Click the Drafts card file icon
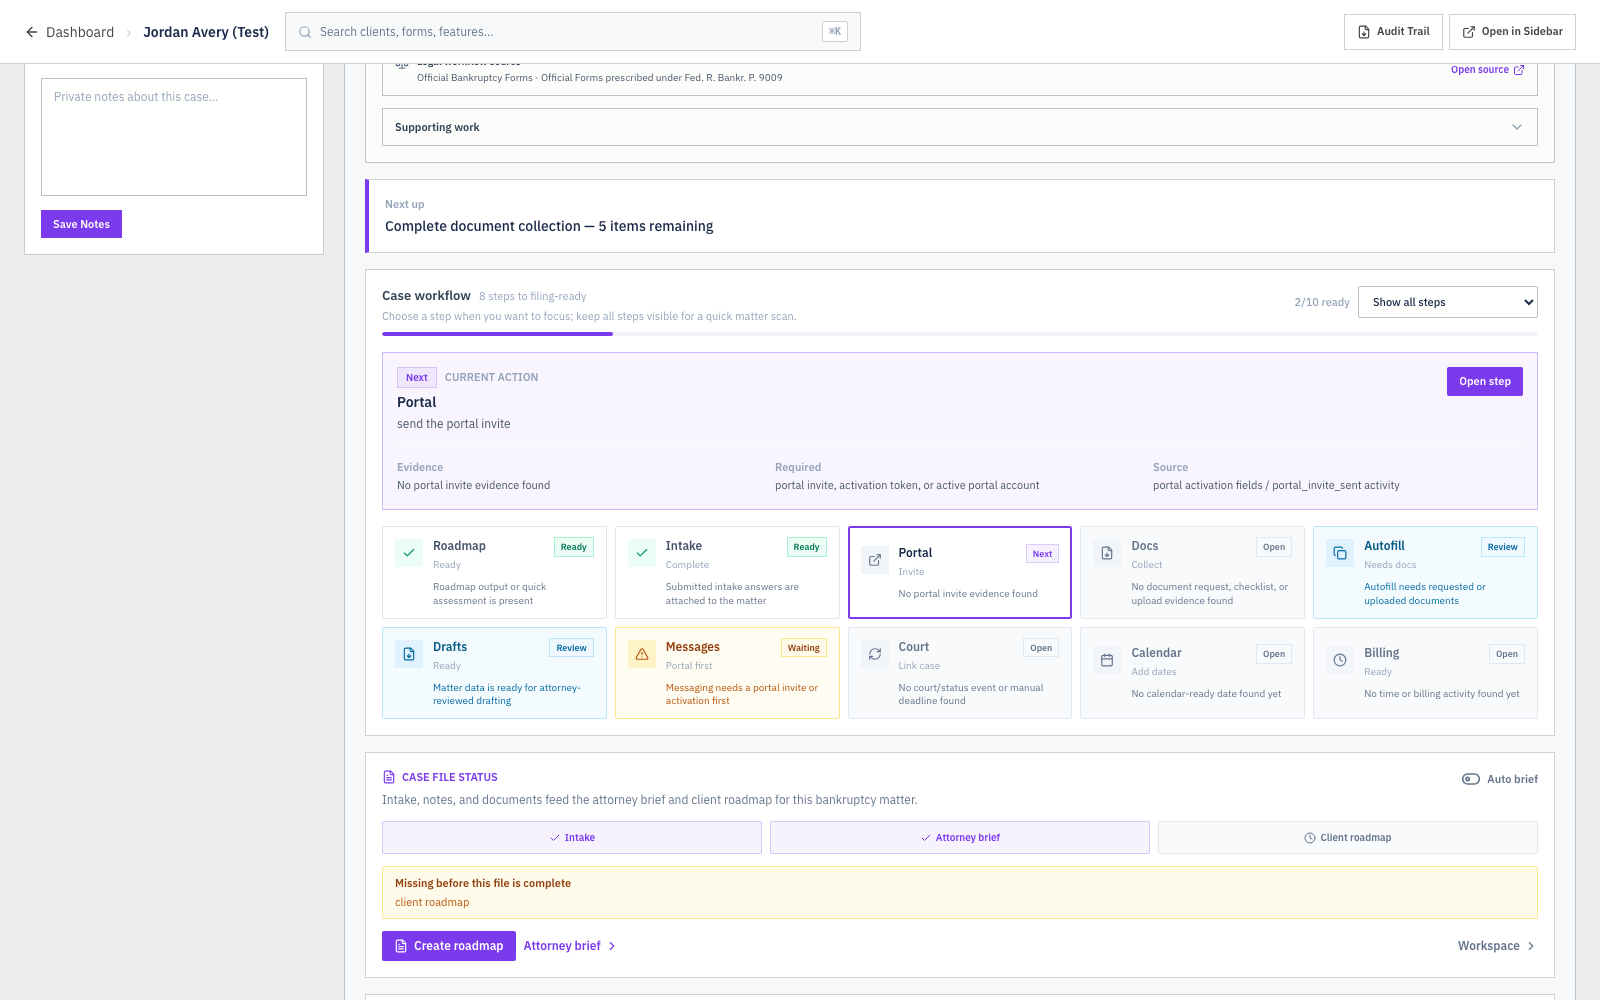Screen dimensions: 1600x1000 click(x=409, y=654)
